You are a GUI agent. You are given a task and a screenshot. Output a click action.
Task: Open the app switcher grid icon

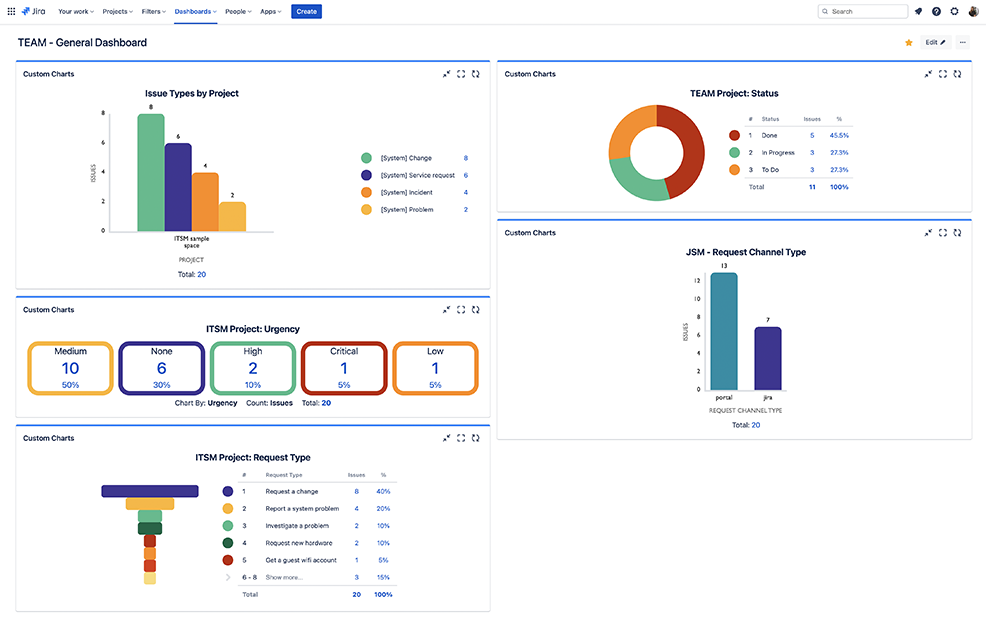click(11, 11)
